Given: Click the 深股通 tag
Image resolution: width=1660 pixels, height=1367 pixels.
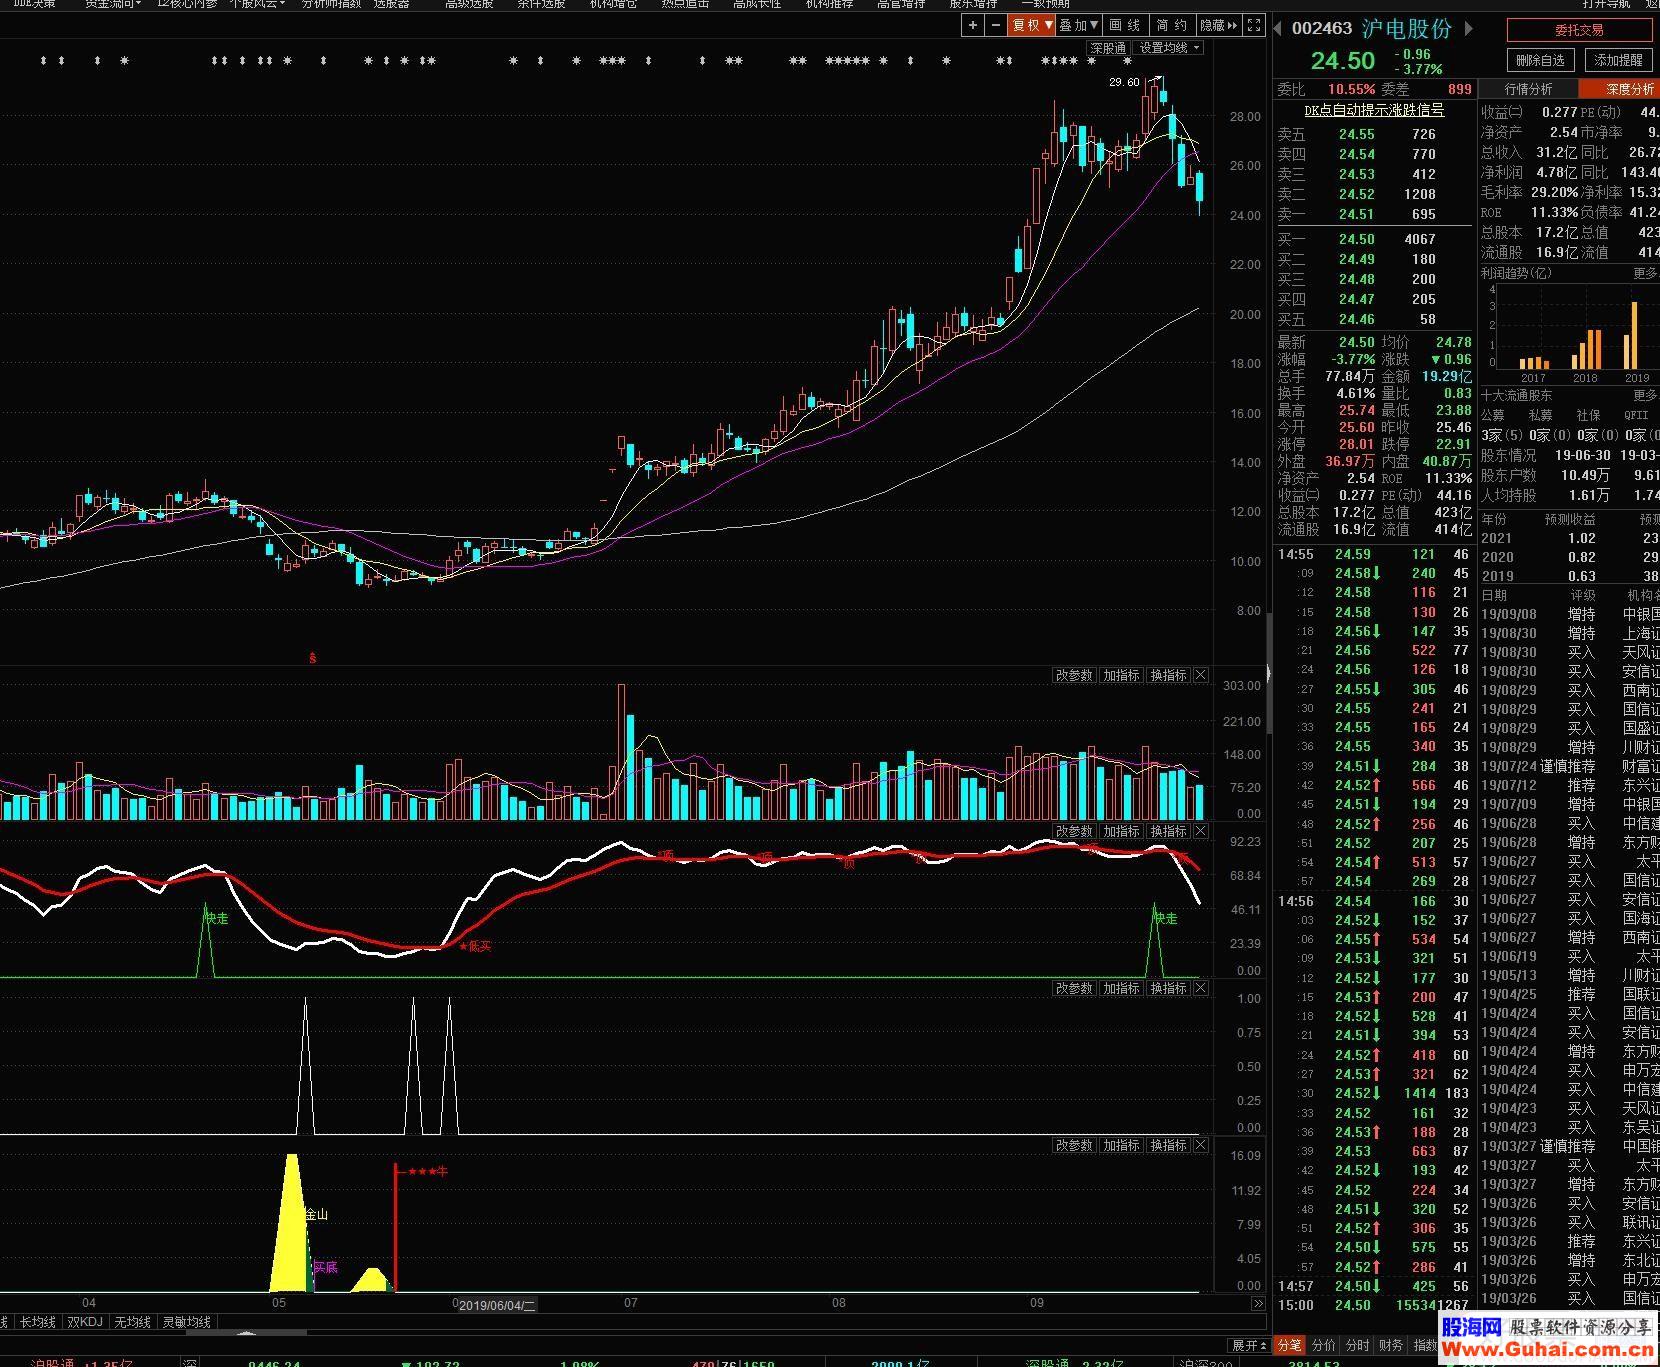Looking at the screenshot, I should pos(1108,48).
